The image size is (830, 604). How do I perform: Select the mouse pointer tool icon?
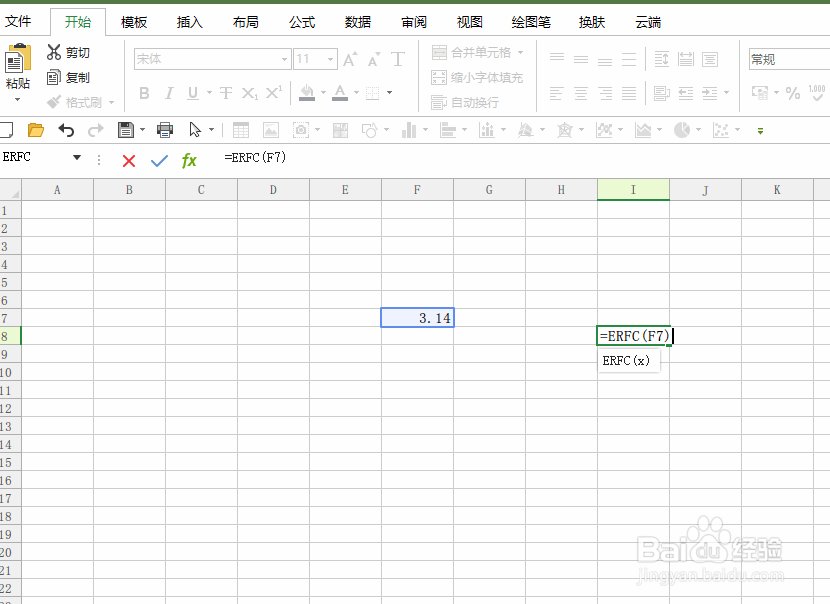(x=195, y=130)
